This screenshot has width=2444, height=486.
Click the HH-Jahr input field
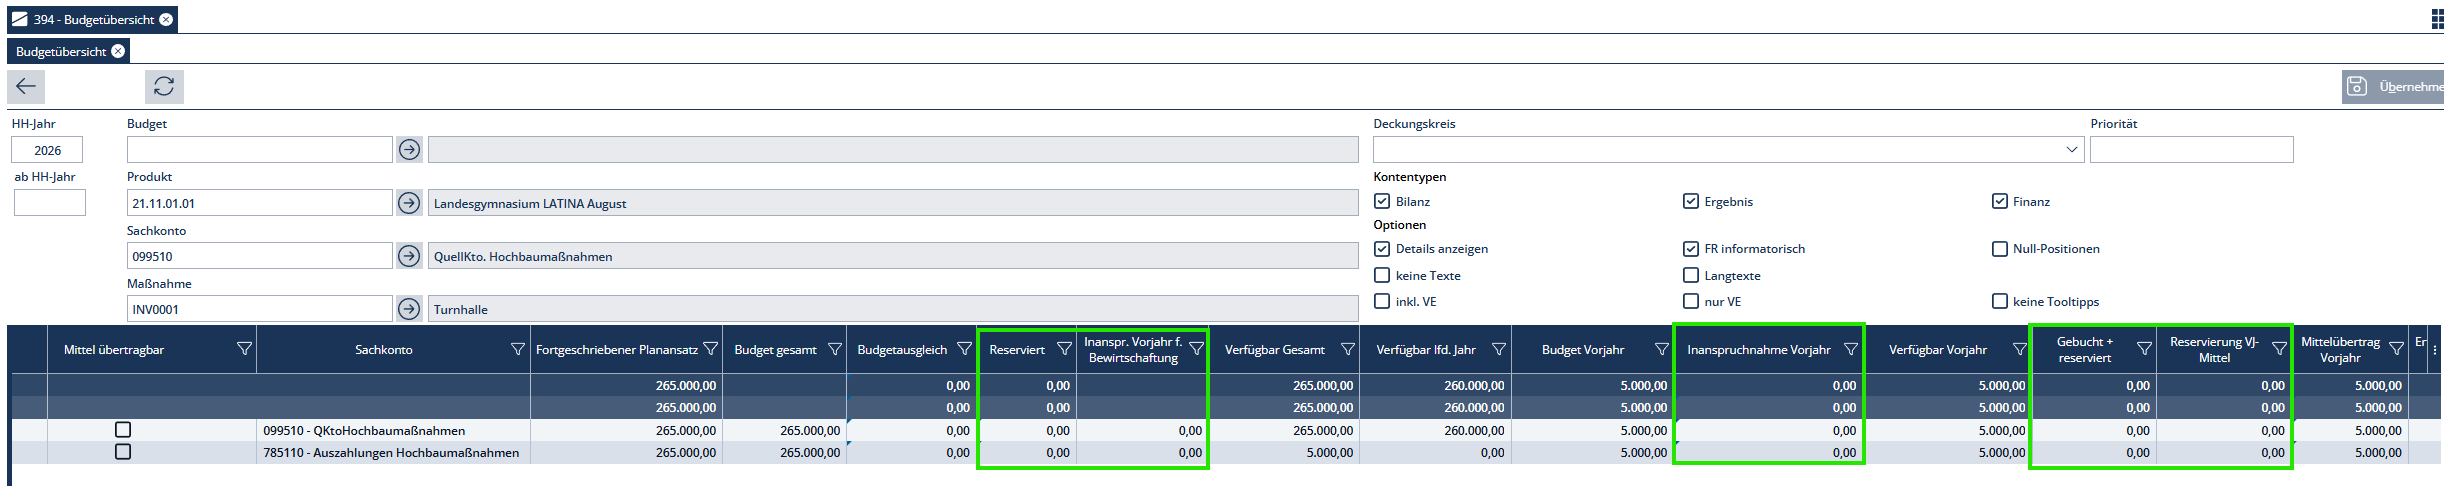47,150
